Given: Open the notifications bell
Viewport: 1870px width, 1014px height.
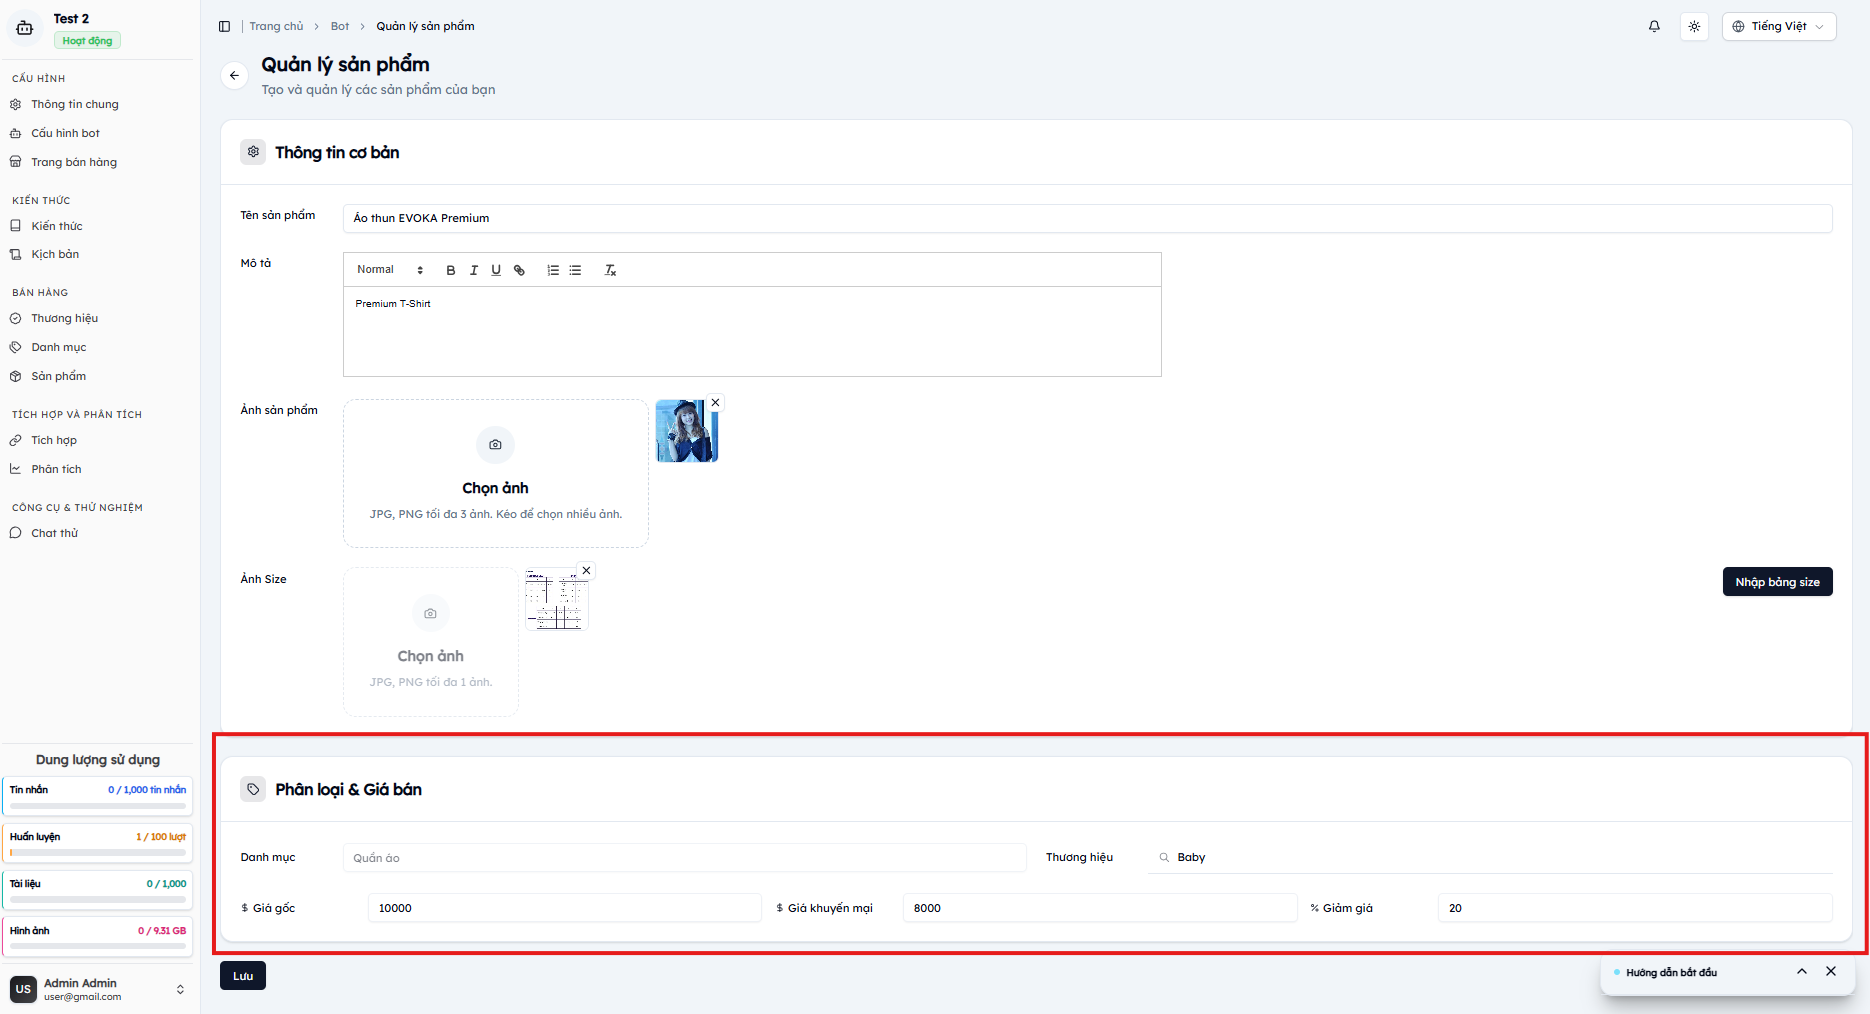Looking at the screenshot, I should [x=1654, y=26].
